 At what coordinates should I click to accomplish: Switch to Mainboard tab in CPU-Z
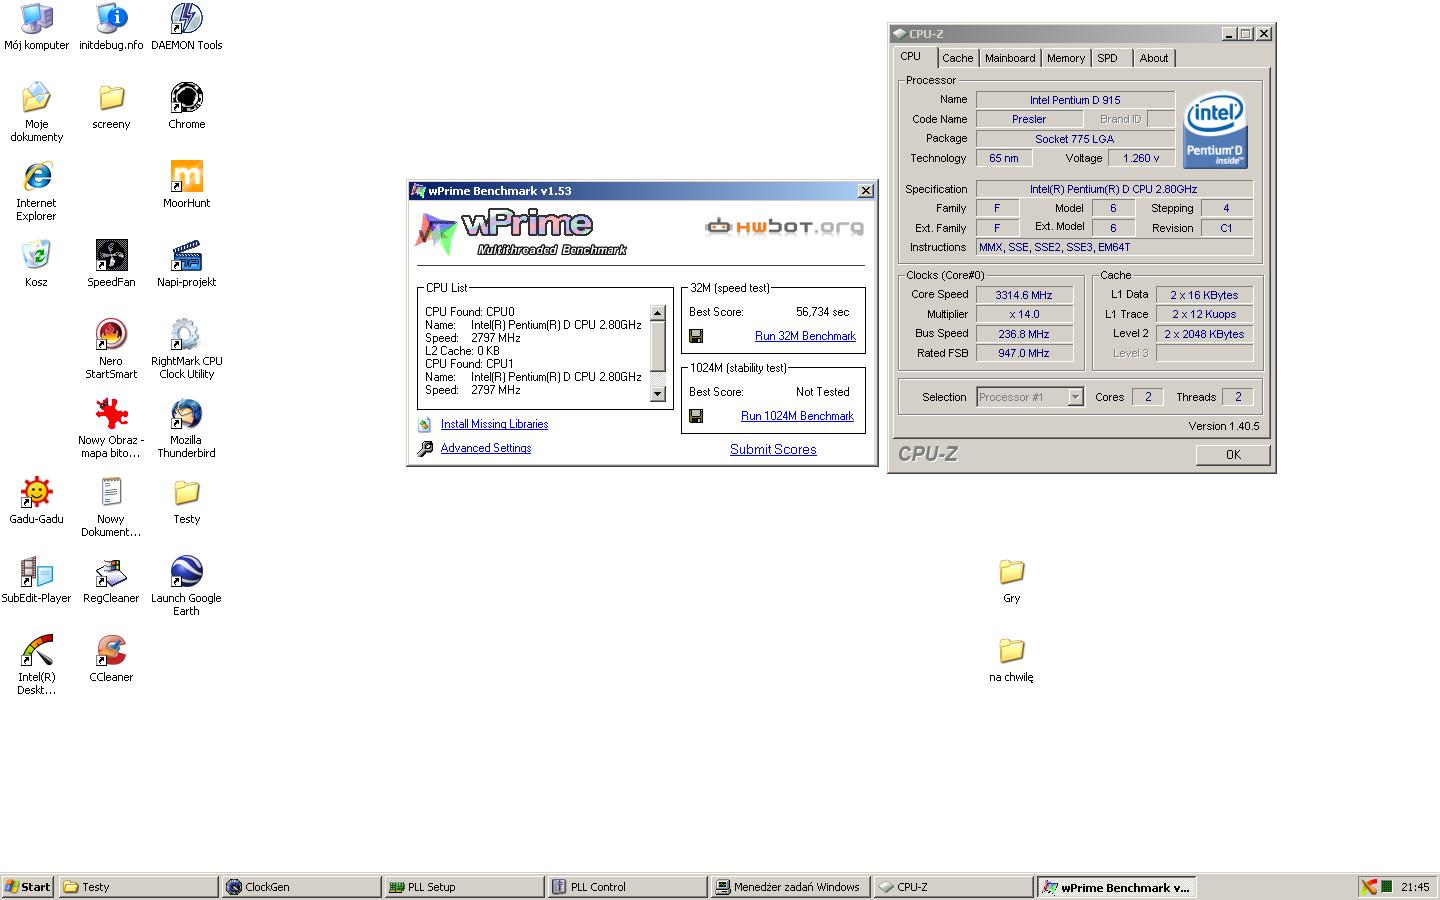[x=1010, y=58]
